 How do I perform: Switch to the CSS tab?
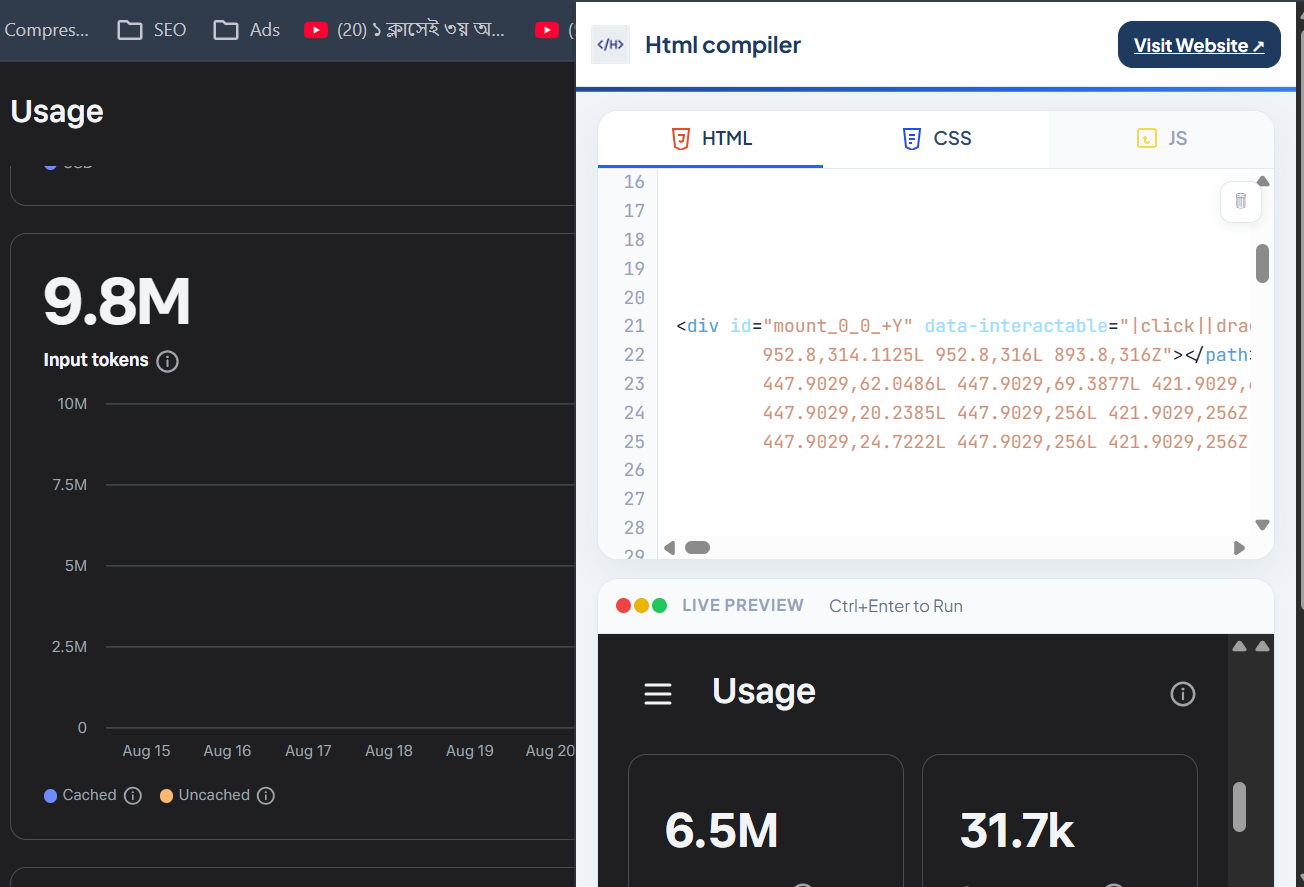click(936, 139)
